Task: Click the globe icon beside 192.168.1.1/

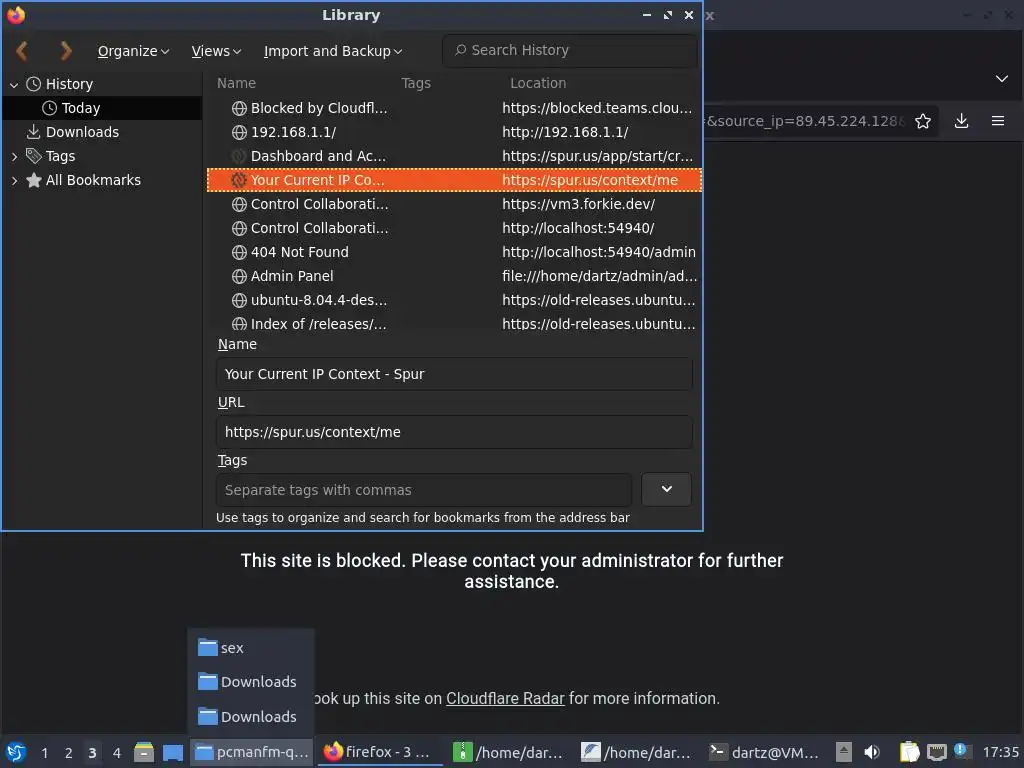Action: 239,133
